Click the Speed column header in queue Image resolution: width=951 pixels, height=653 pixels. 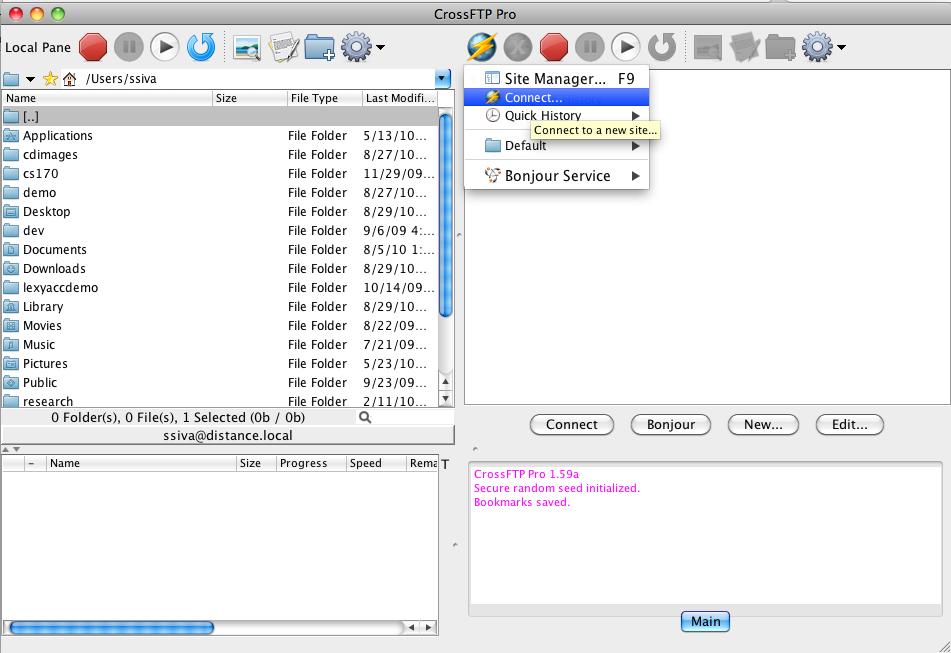375,463
